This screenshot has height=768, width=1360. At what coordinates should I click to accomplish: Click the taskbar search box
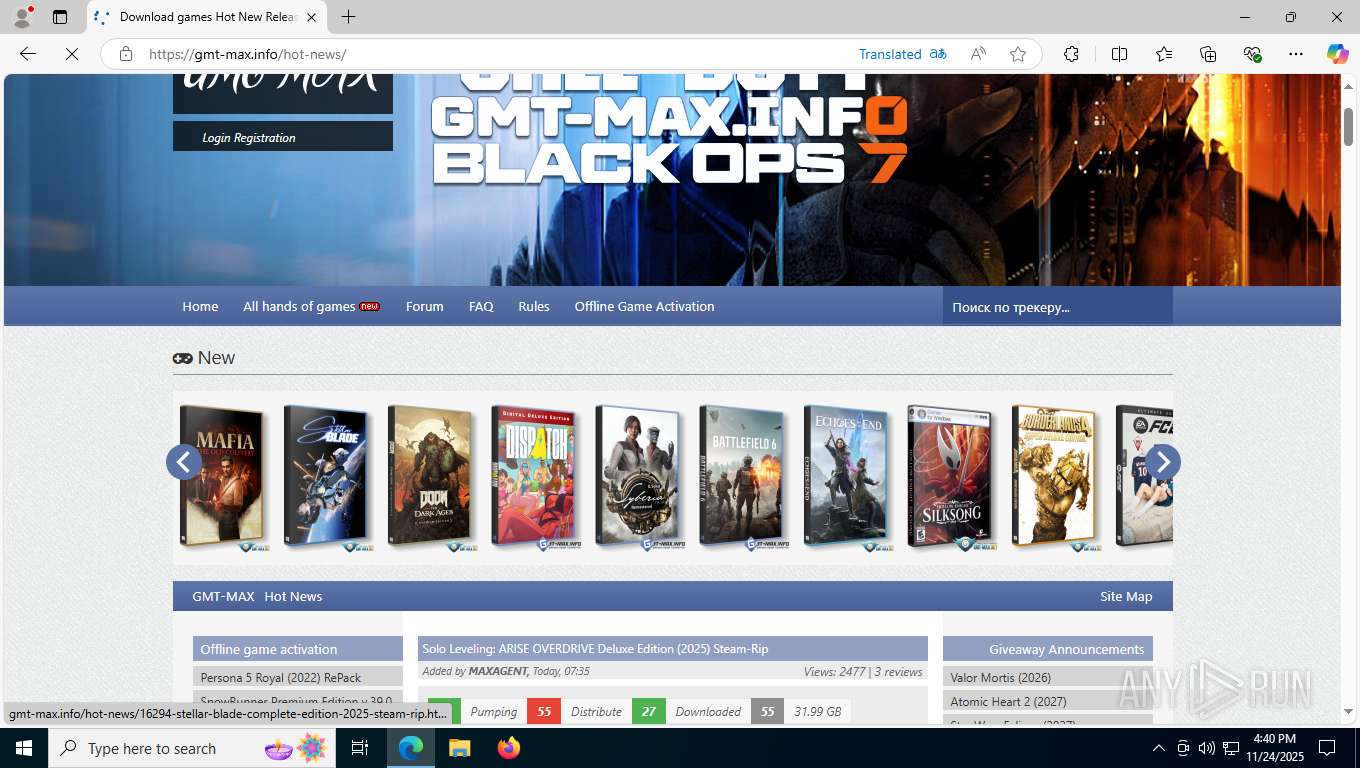click(x=190, y=748)
